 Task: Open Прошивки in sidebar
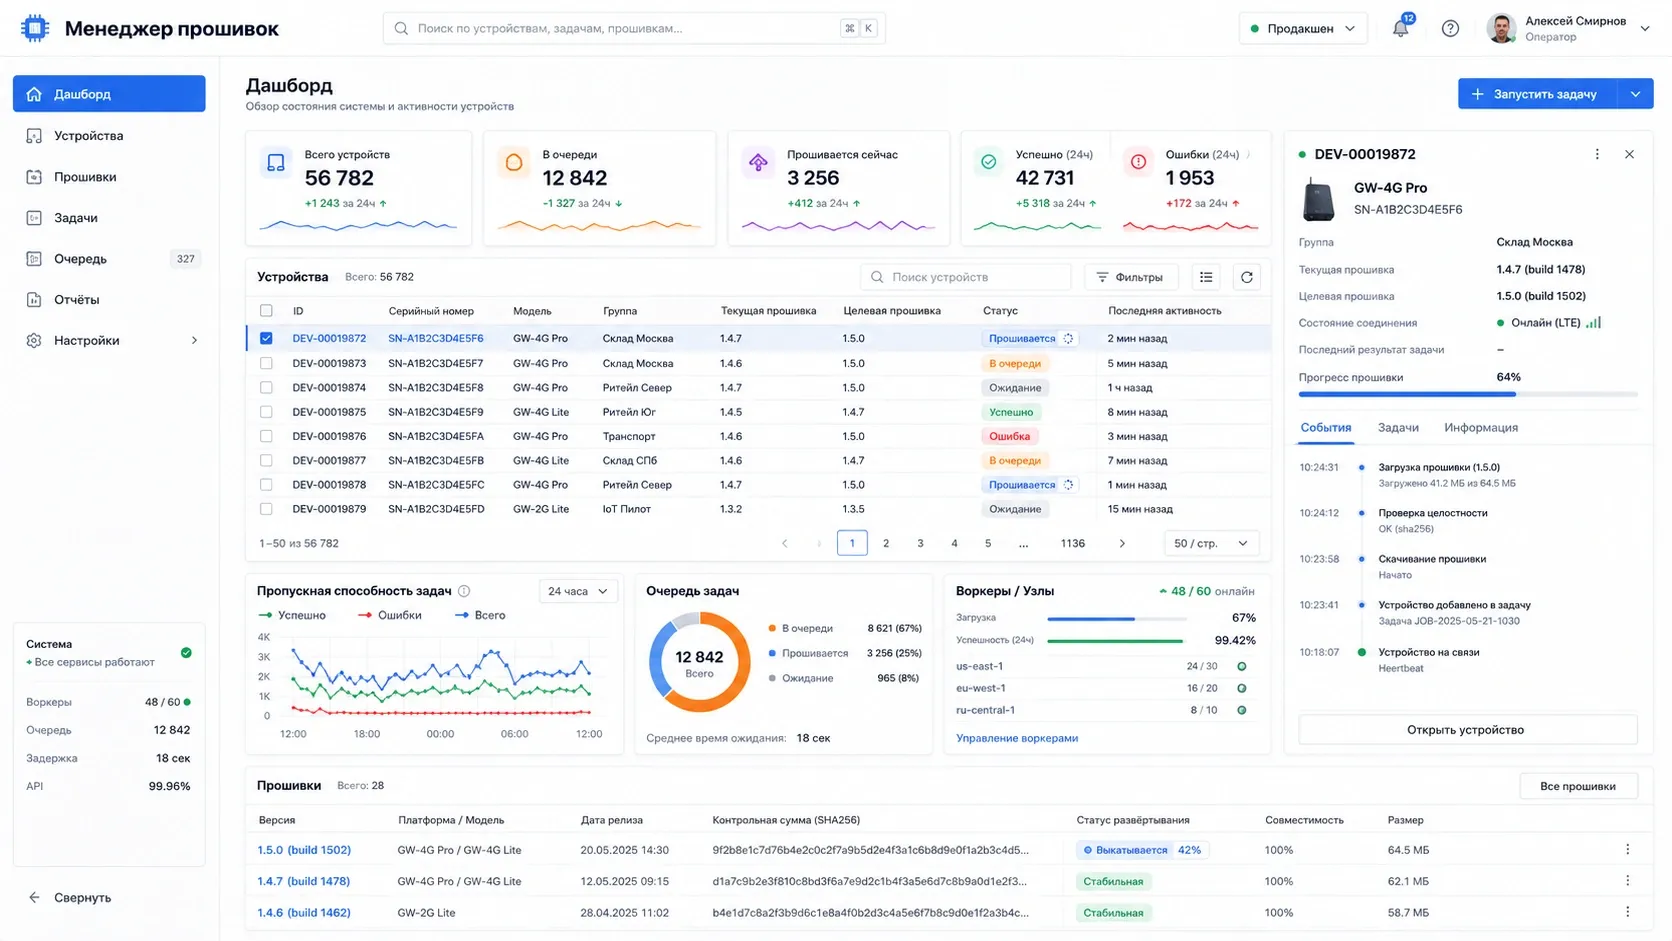(109, 176)
